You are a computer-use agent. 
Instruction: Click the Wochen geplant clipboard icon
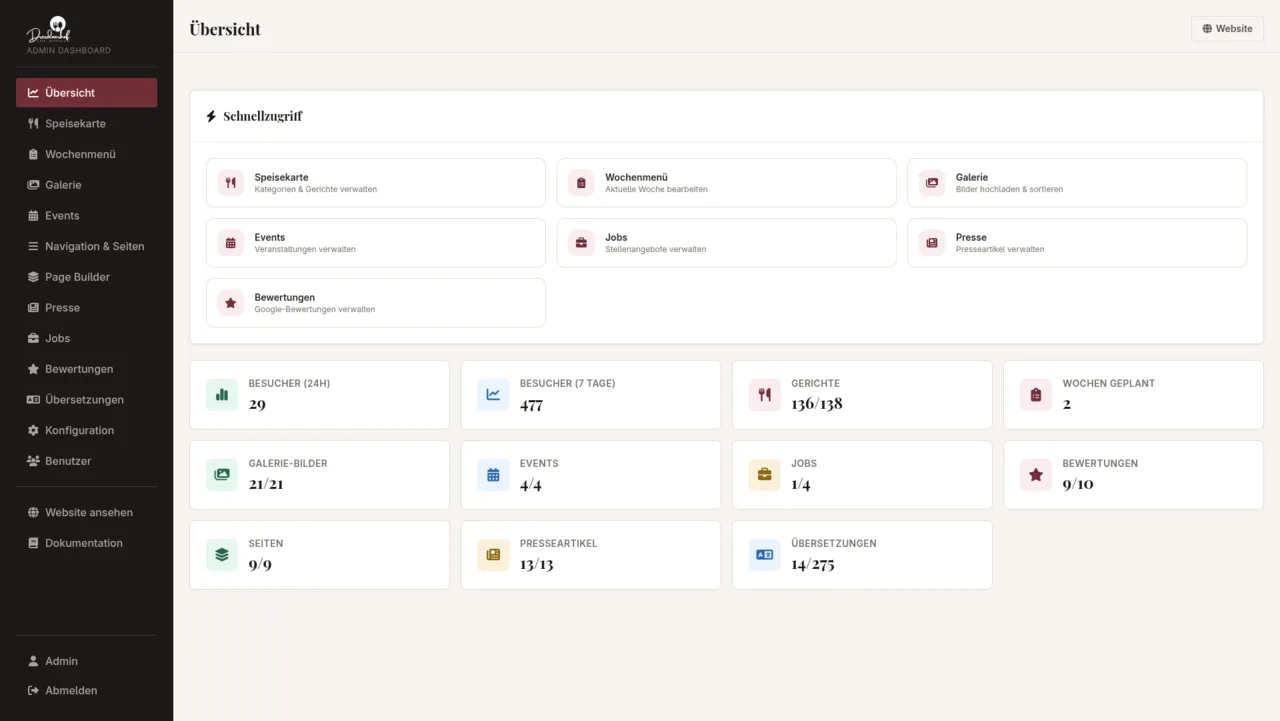[x=1036, y=395]
